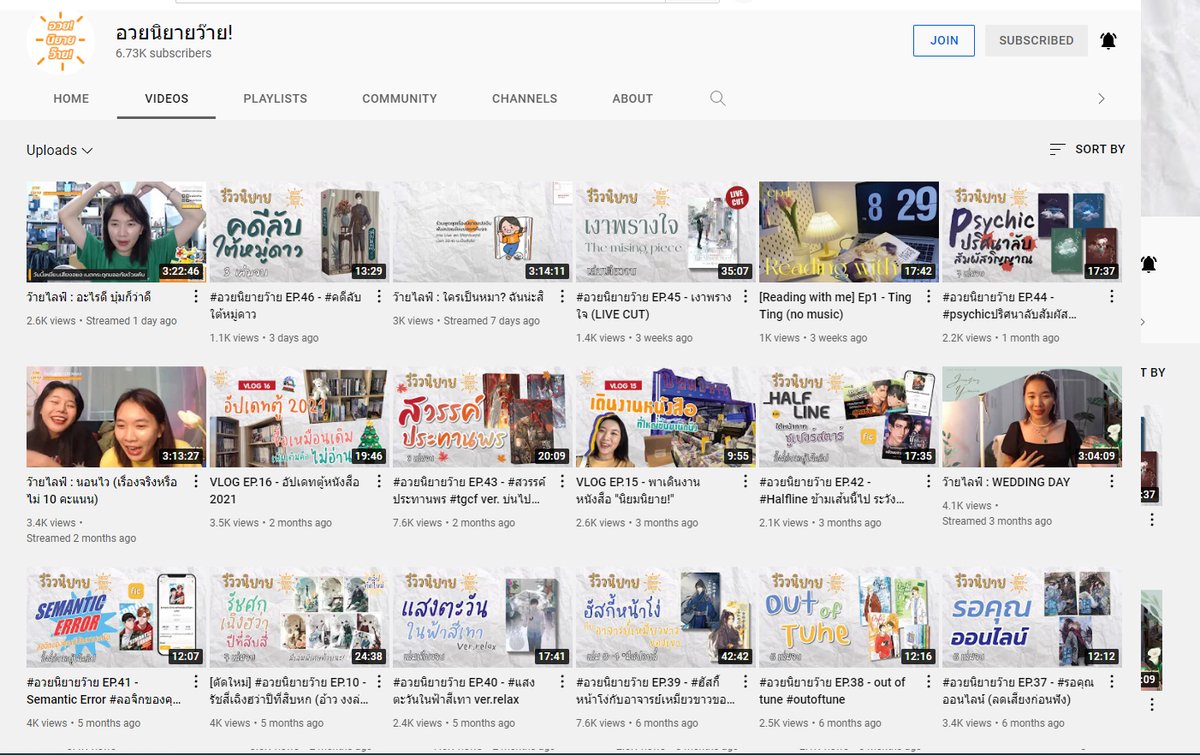Open three-dot menu for VLOG EP.15 video
Image resolution: width=1200 pixels, height=755 pixels.
point(746,482)
